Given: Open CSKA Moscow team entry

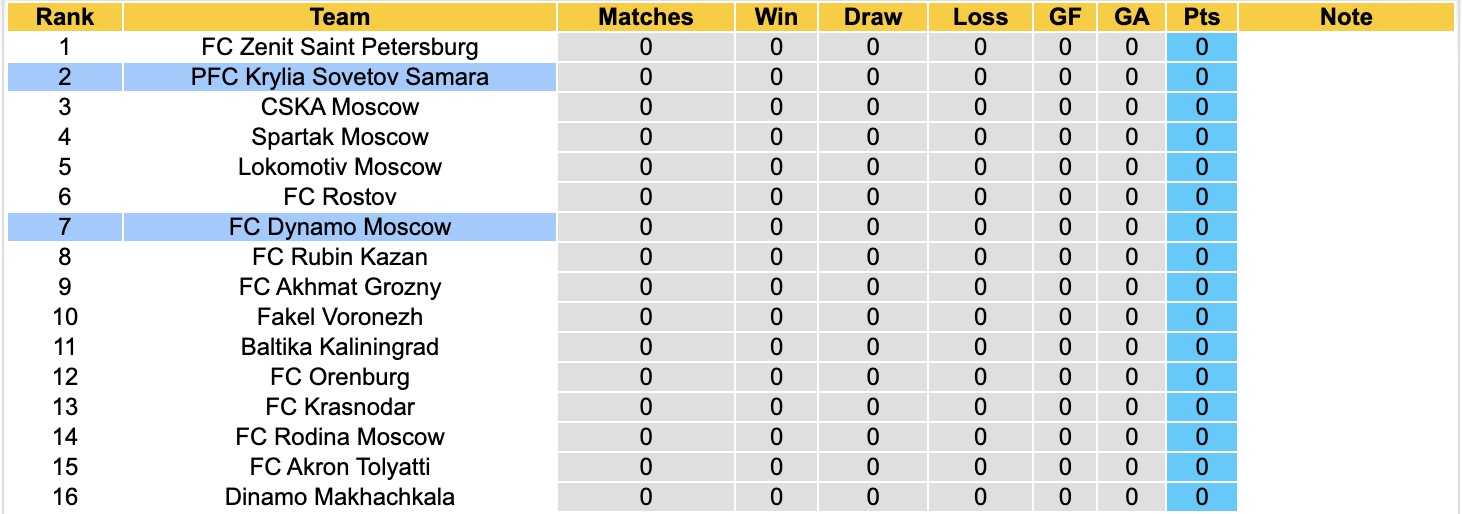Looking at the screenshot, I should pyautogui.click(x=340, y=107).
